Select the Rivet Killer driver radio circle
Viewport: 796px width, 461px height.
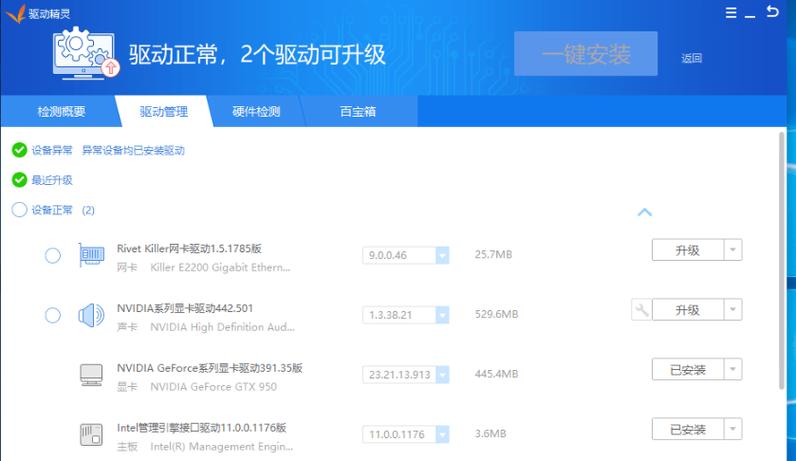pyautogui.click(x=53, y=255)
